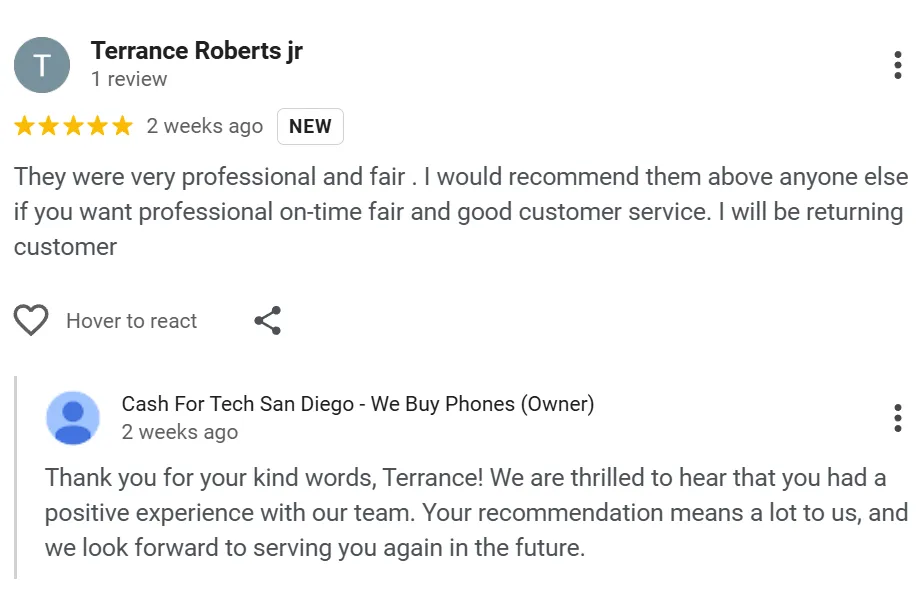The height and width of the screenshot is (607, 922).
Task: Click the "1 review" count under the reviewer name
Action: coord(129,79)
